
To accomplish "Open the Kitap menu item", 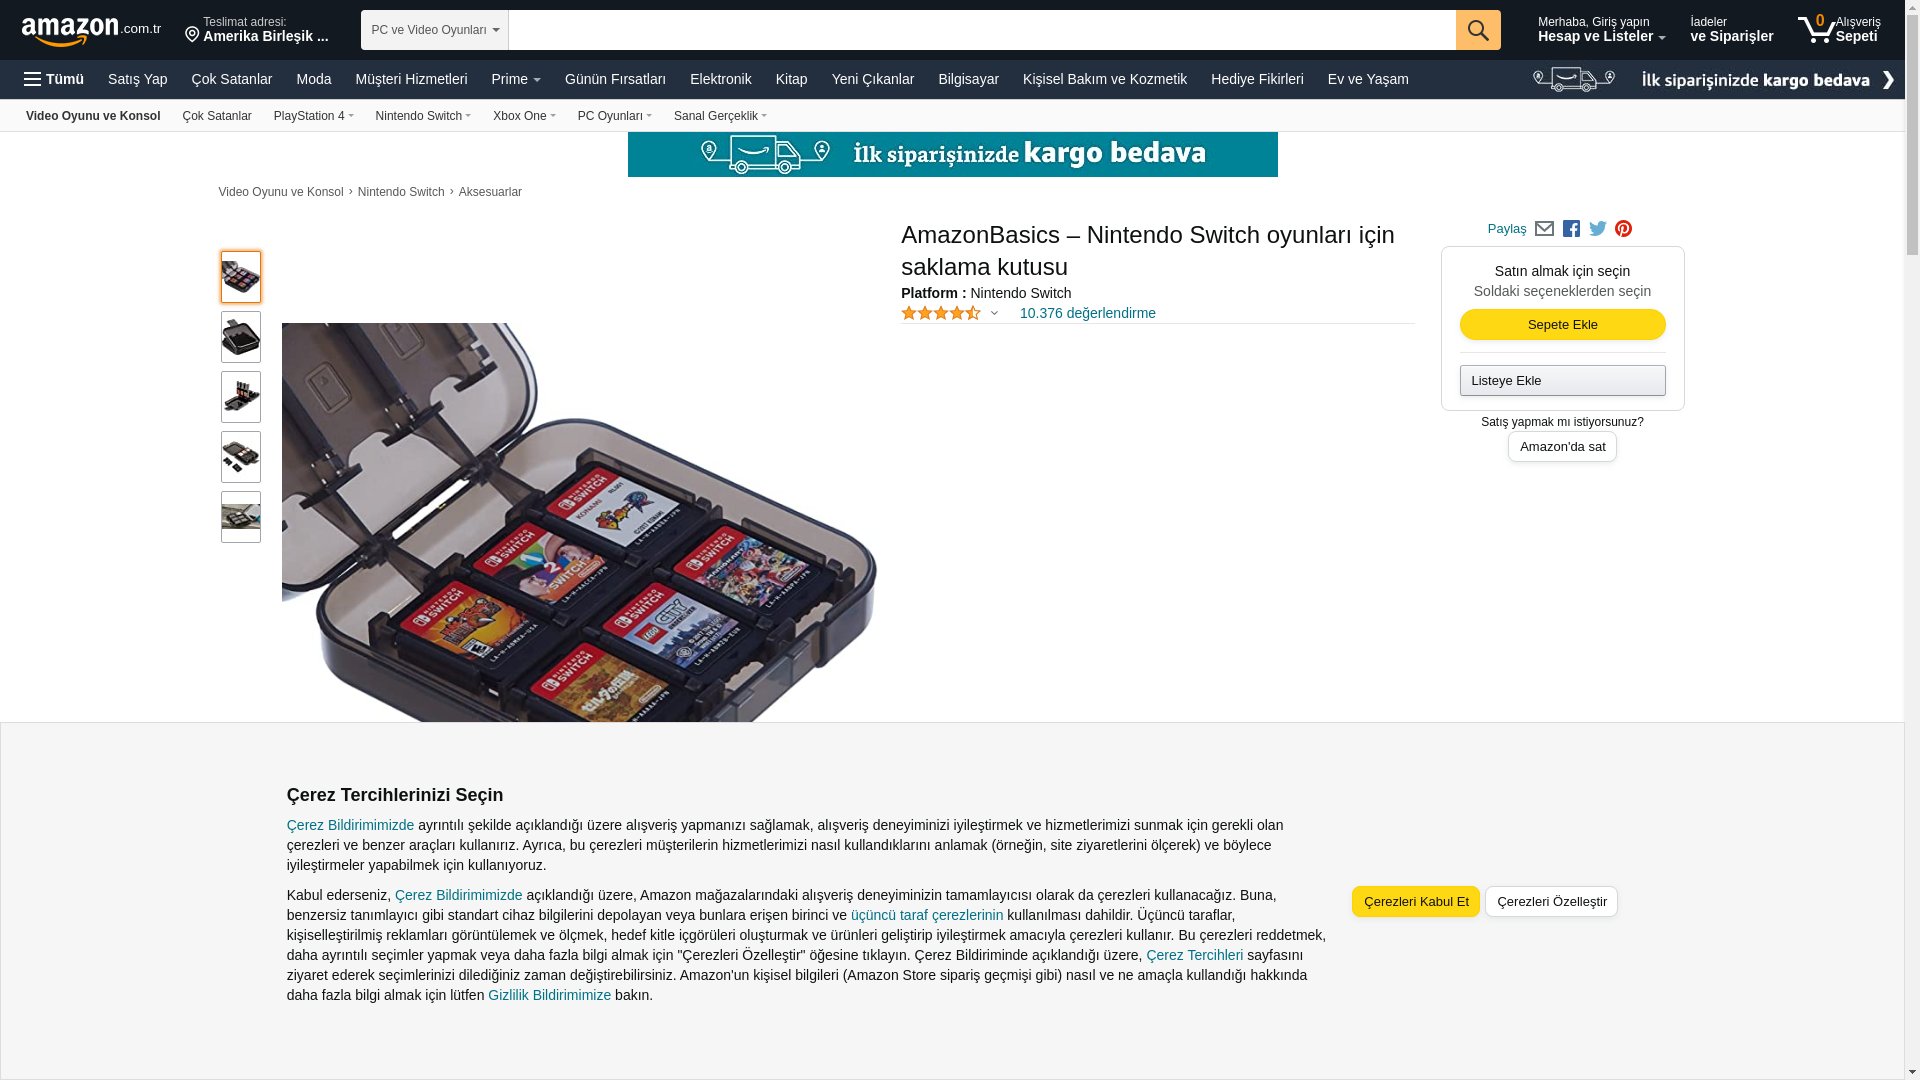I will tap(791, 79).
